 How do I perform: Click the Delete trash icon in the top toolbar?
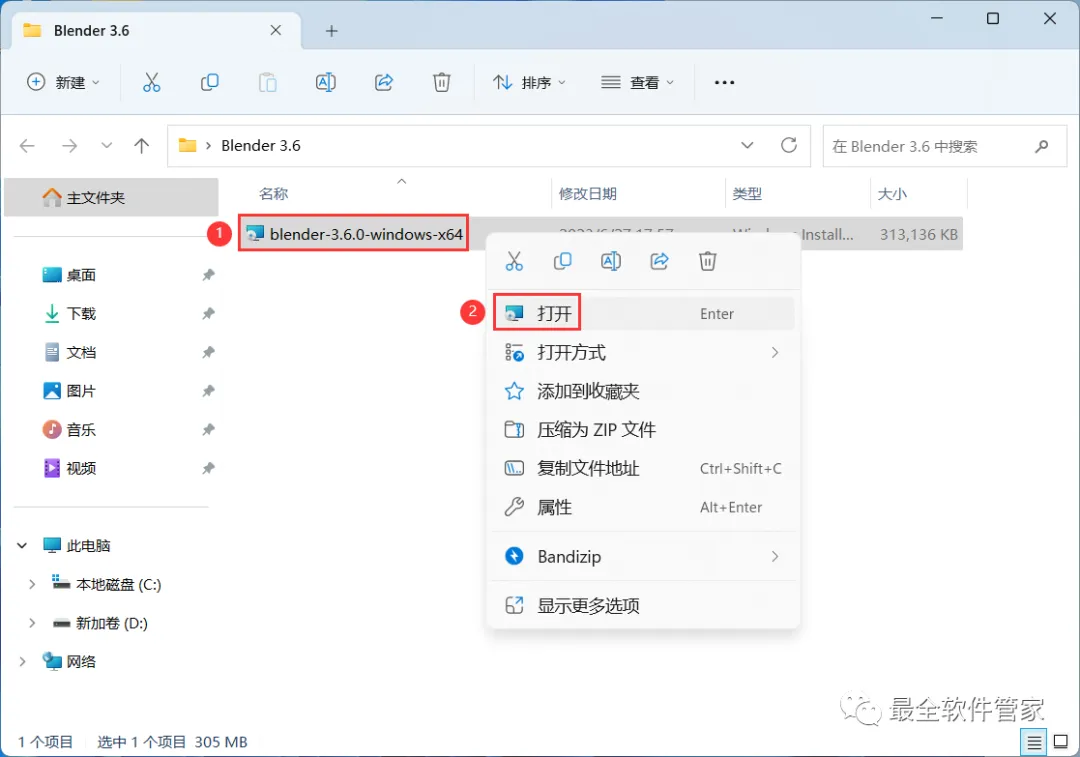tap(442, 83)
